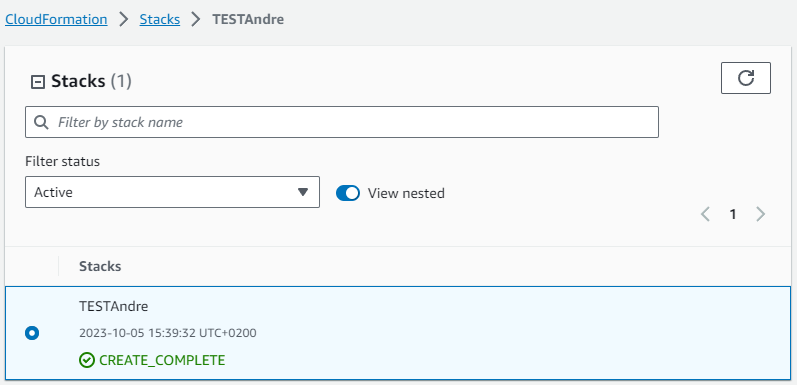
Task: Click the Stacks column header
Action: [x=100, y=266]
